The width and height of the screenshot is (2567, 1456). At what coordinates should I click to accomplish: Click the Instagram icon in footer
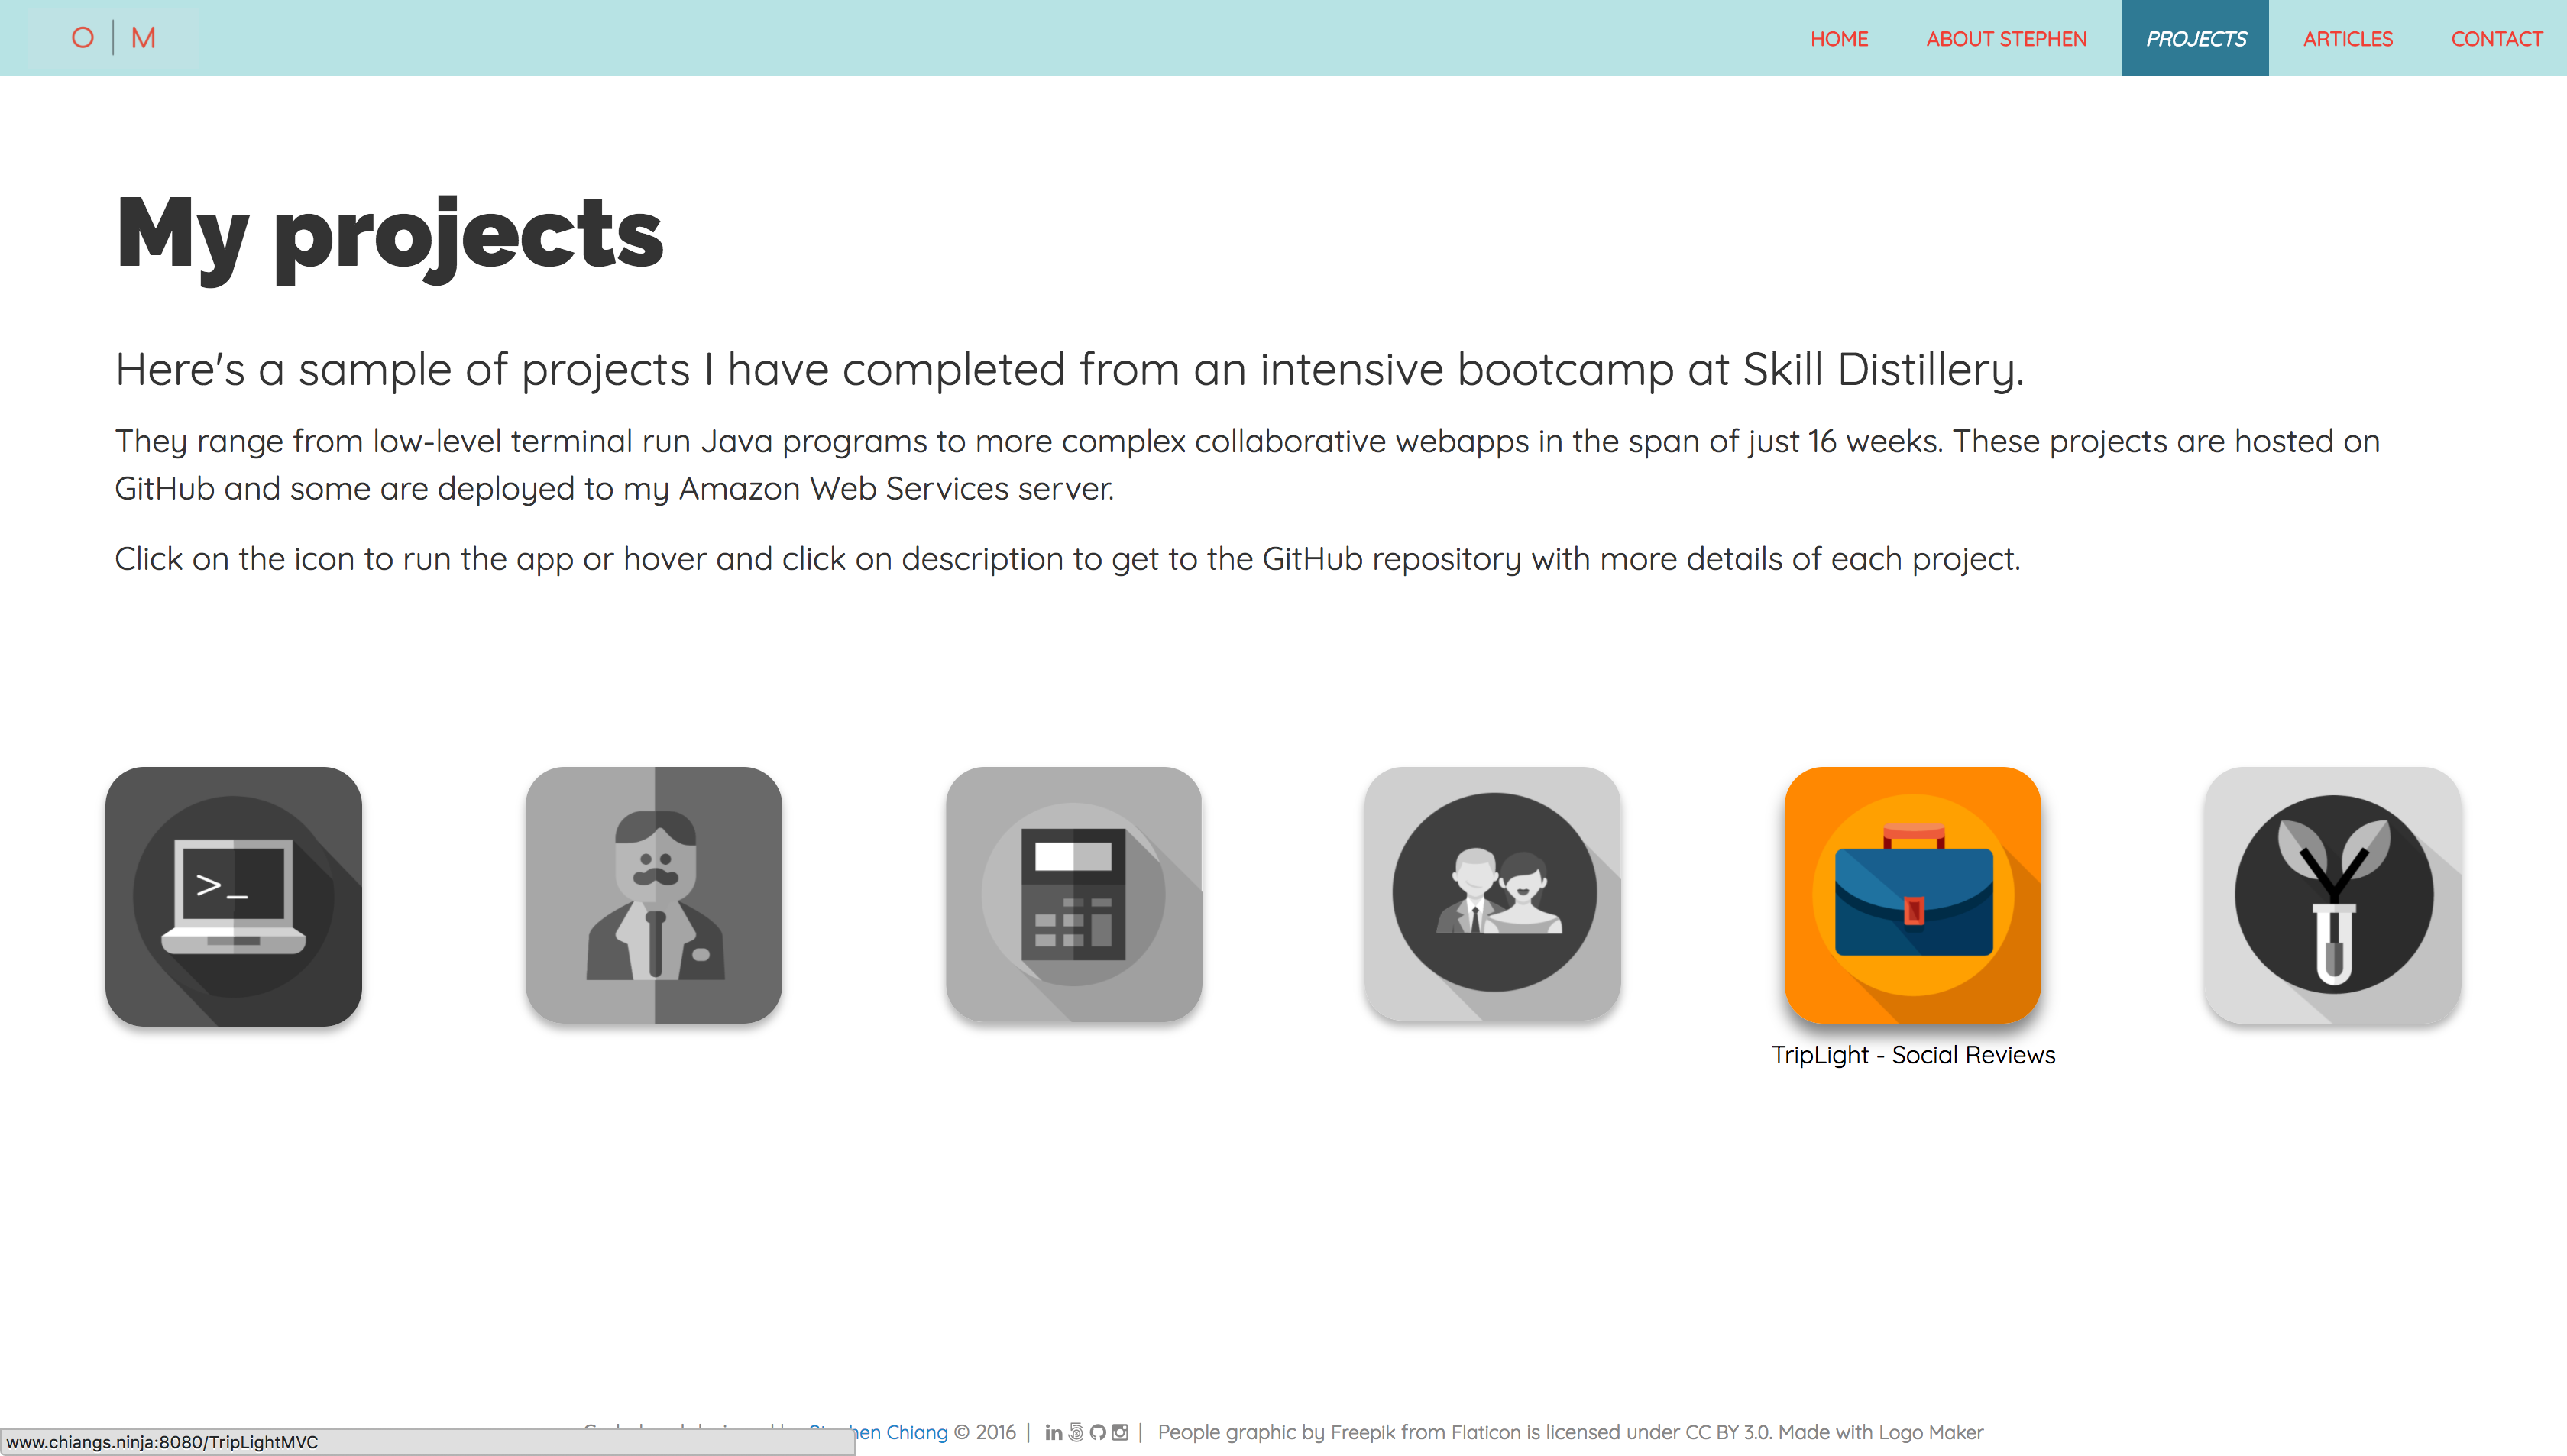pos(1120,1432)
